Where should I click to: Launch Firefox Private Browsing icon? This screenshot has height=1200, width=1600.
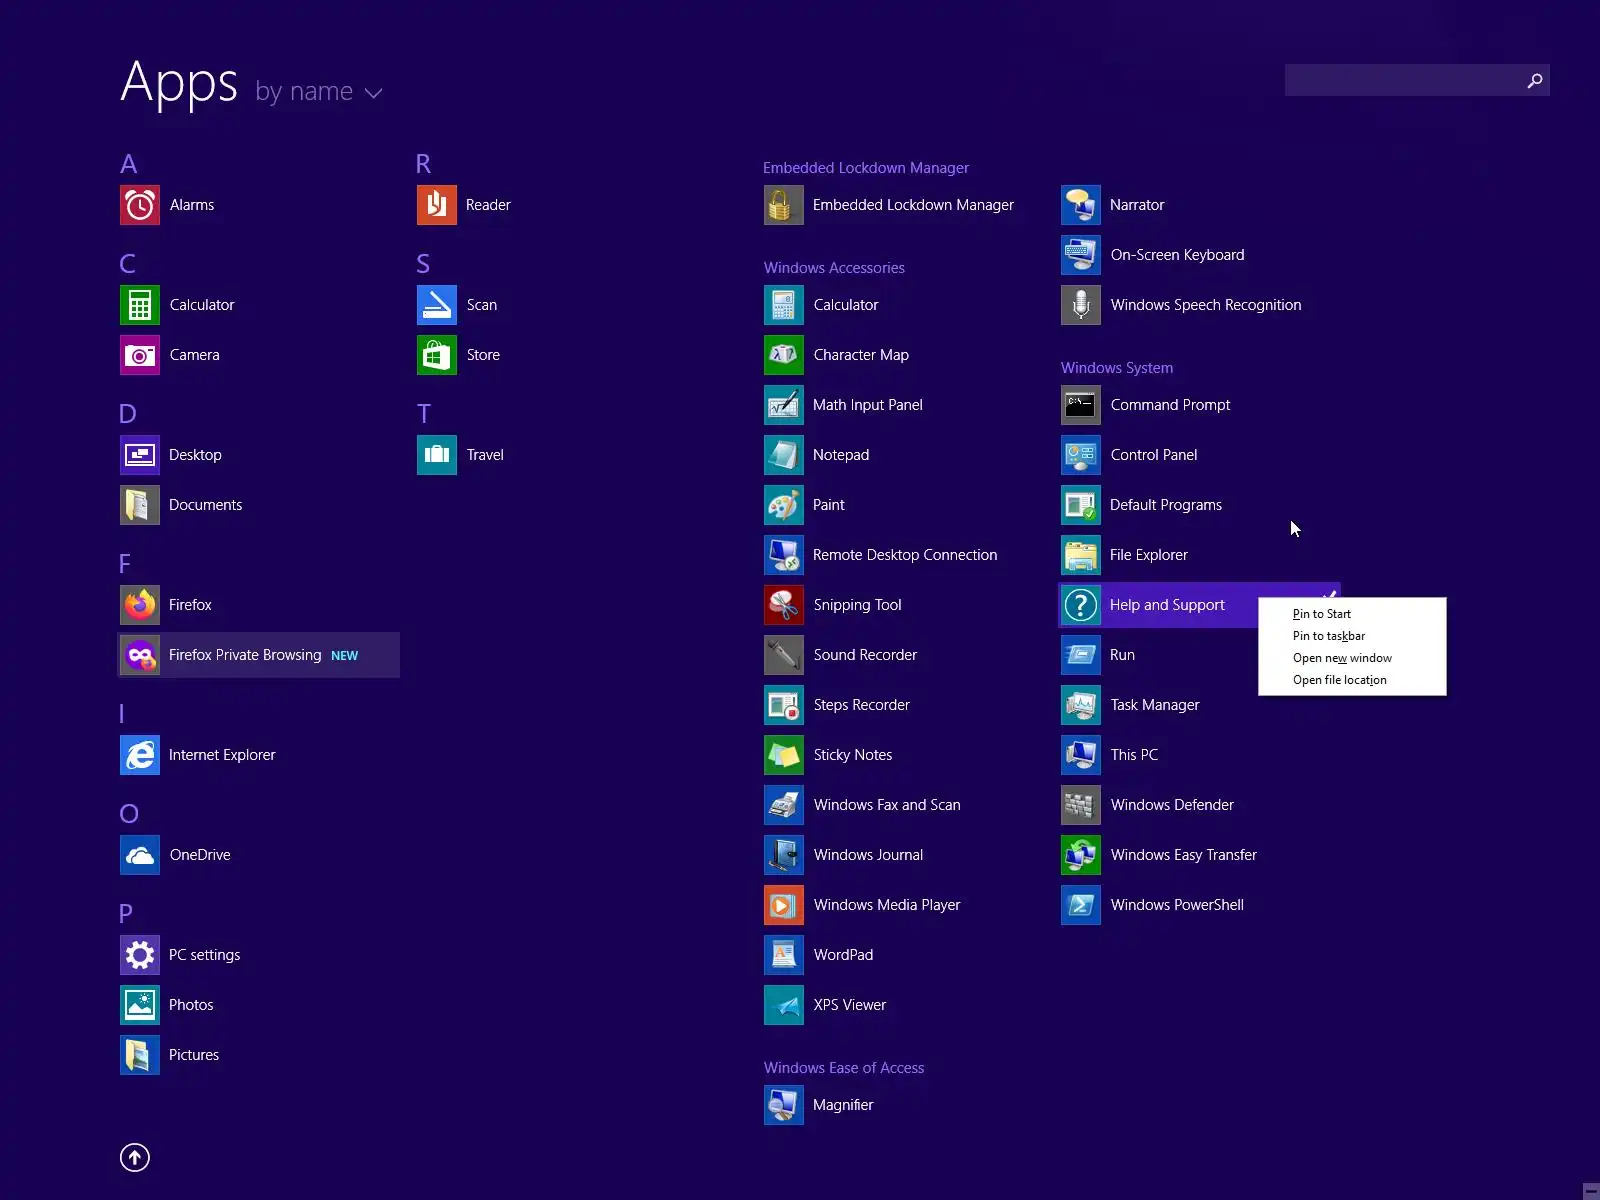(140, 655)
